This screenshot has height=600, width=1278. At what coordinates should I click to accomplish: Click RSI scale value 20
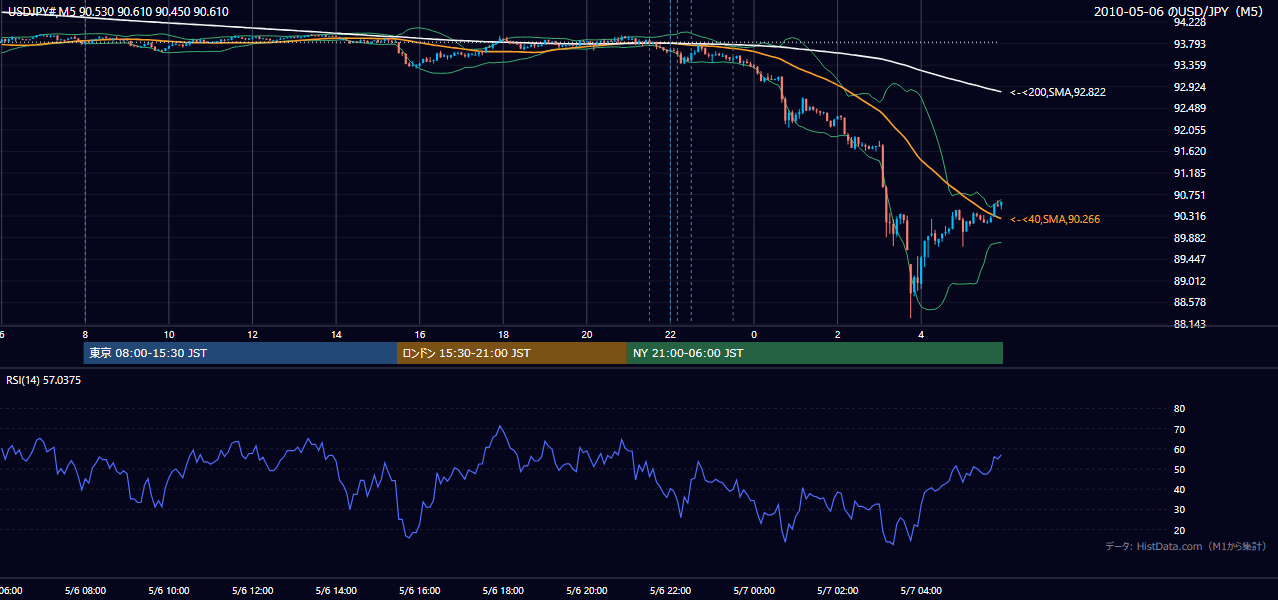[1179, 530]
